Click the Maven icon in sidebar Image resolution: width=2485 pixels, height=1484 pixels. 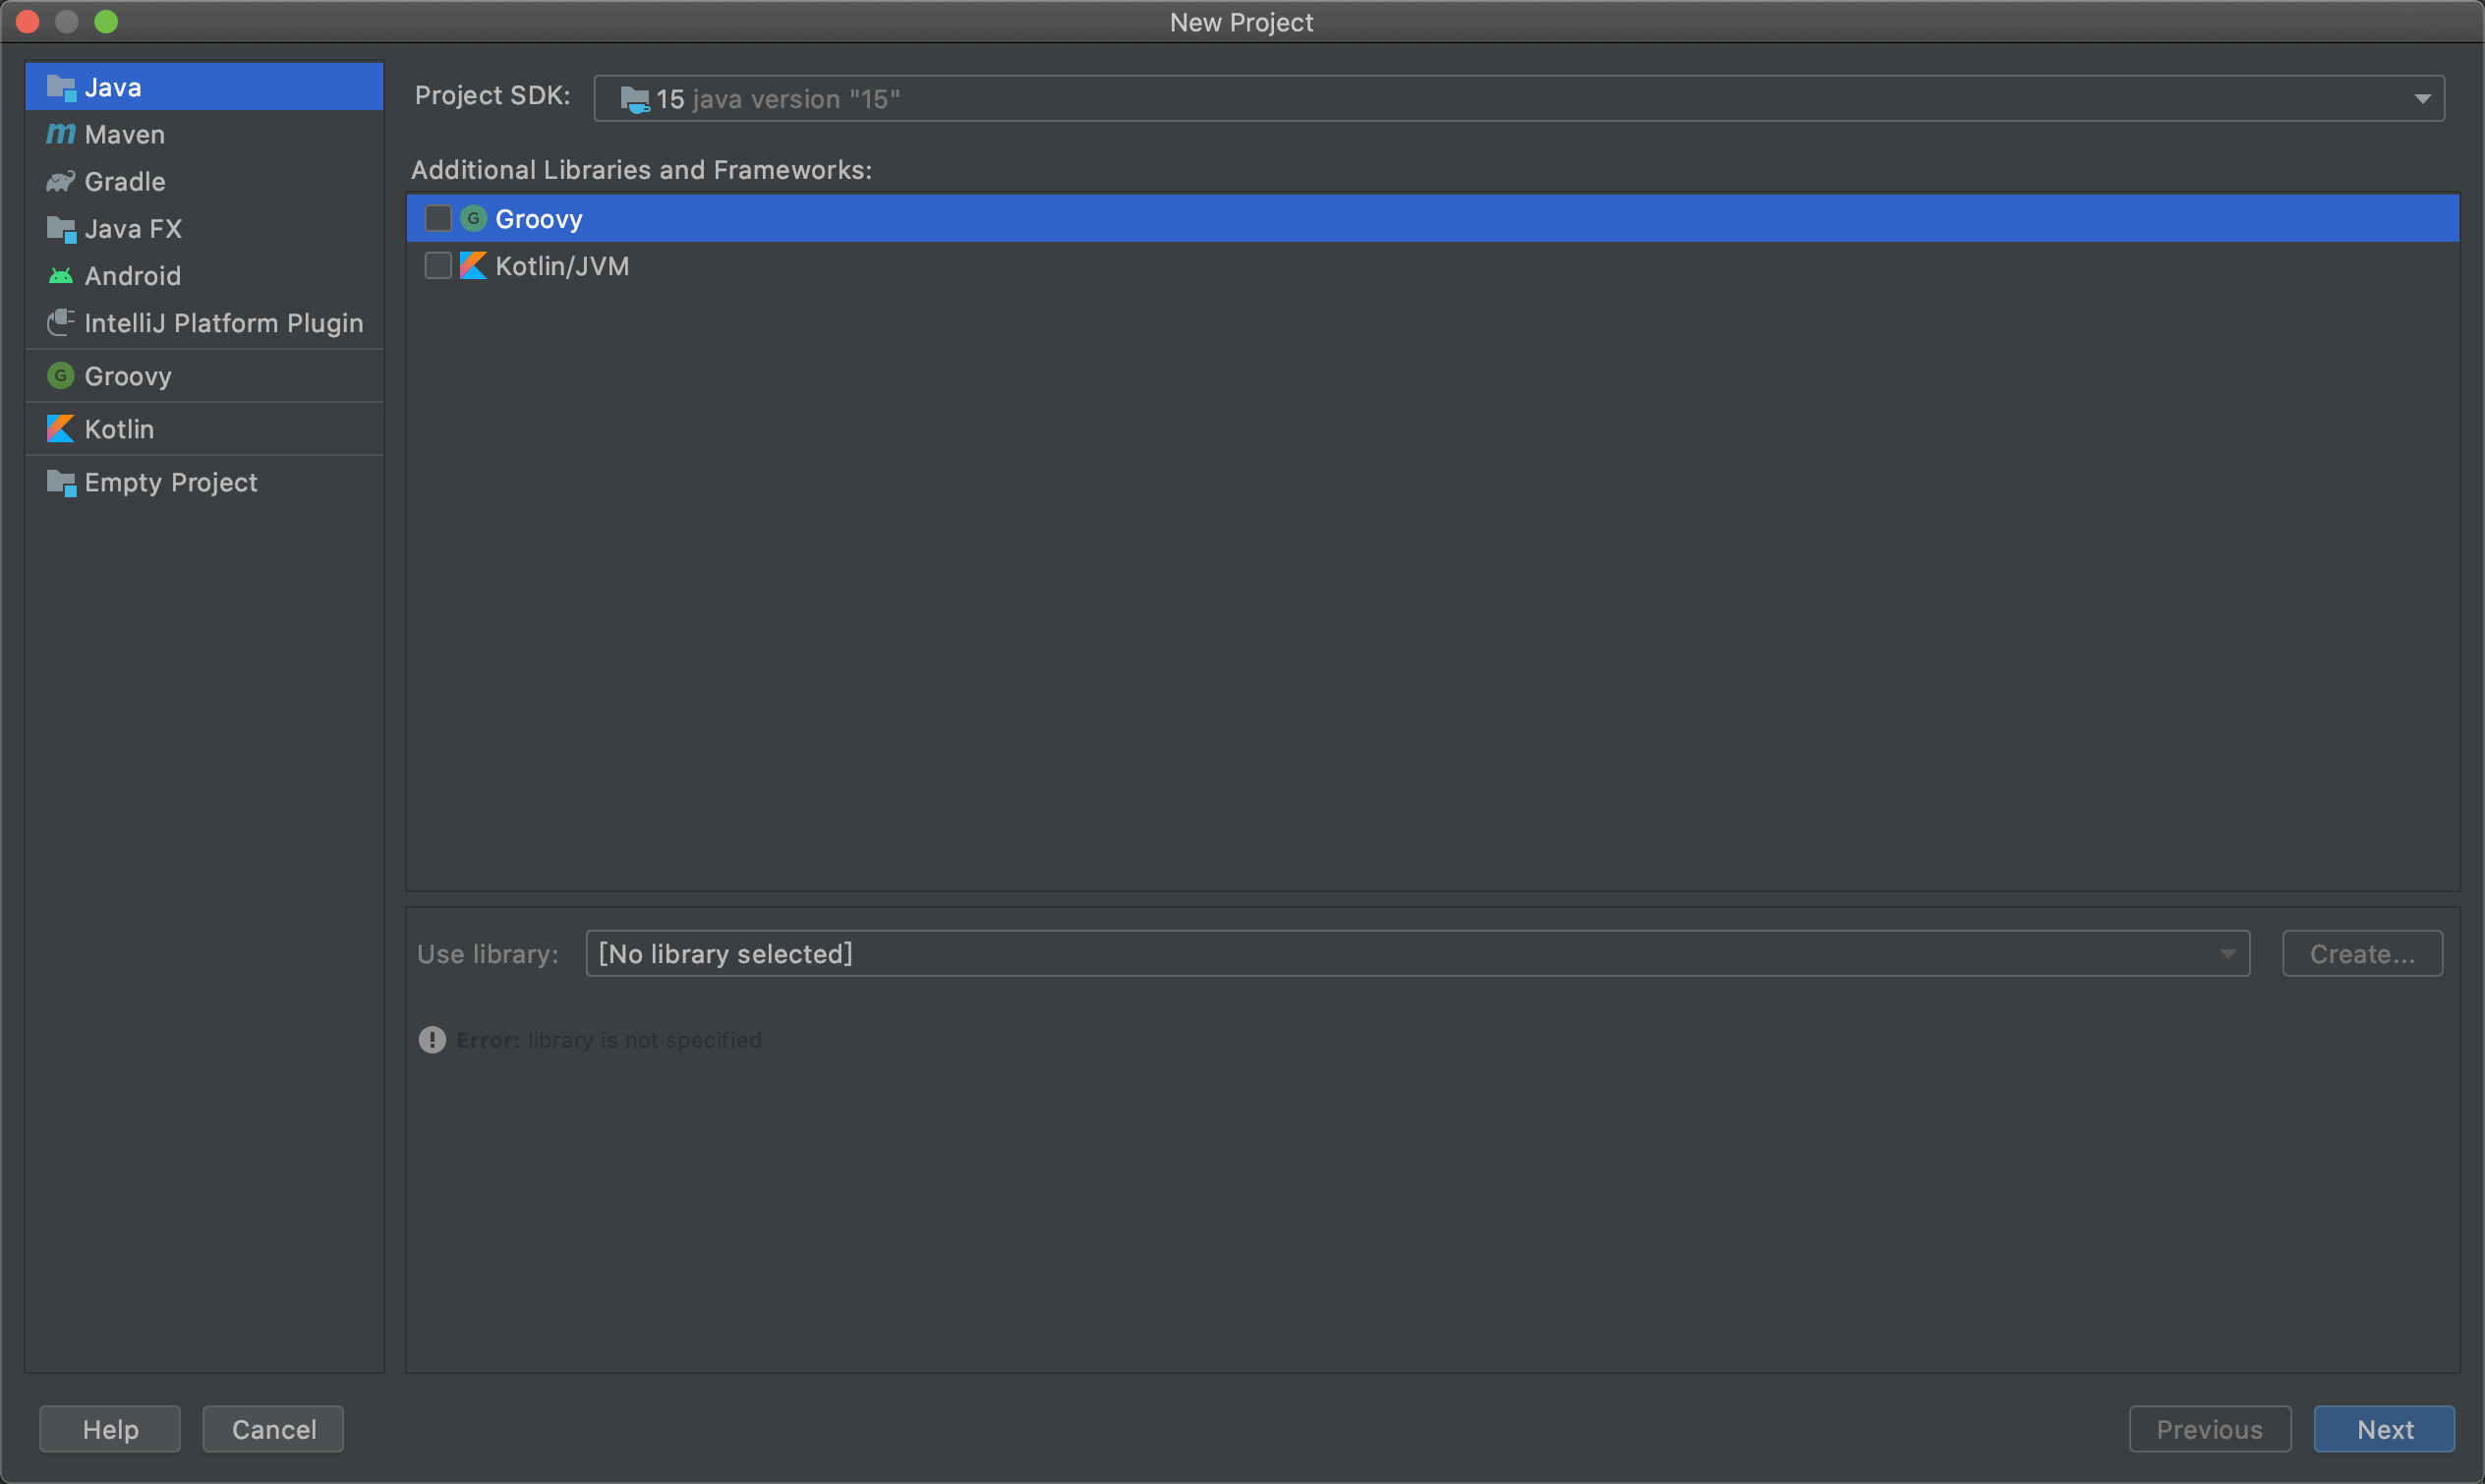(x=60, y=134)
